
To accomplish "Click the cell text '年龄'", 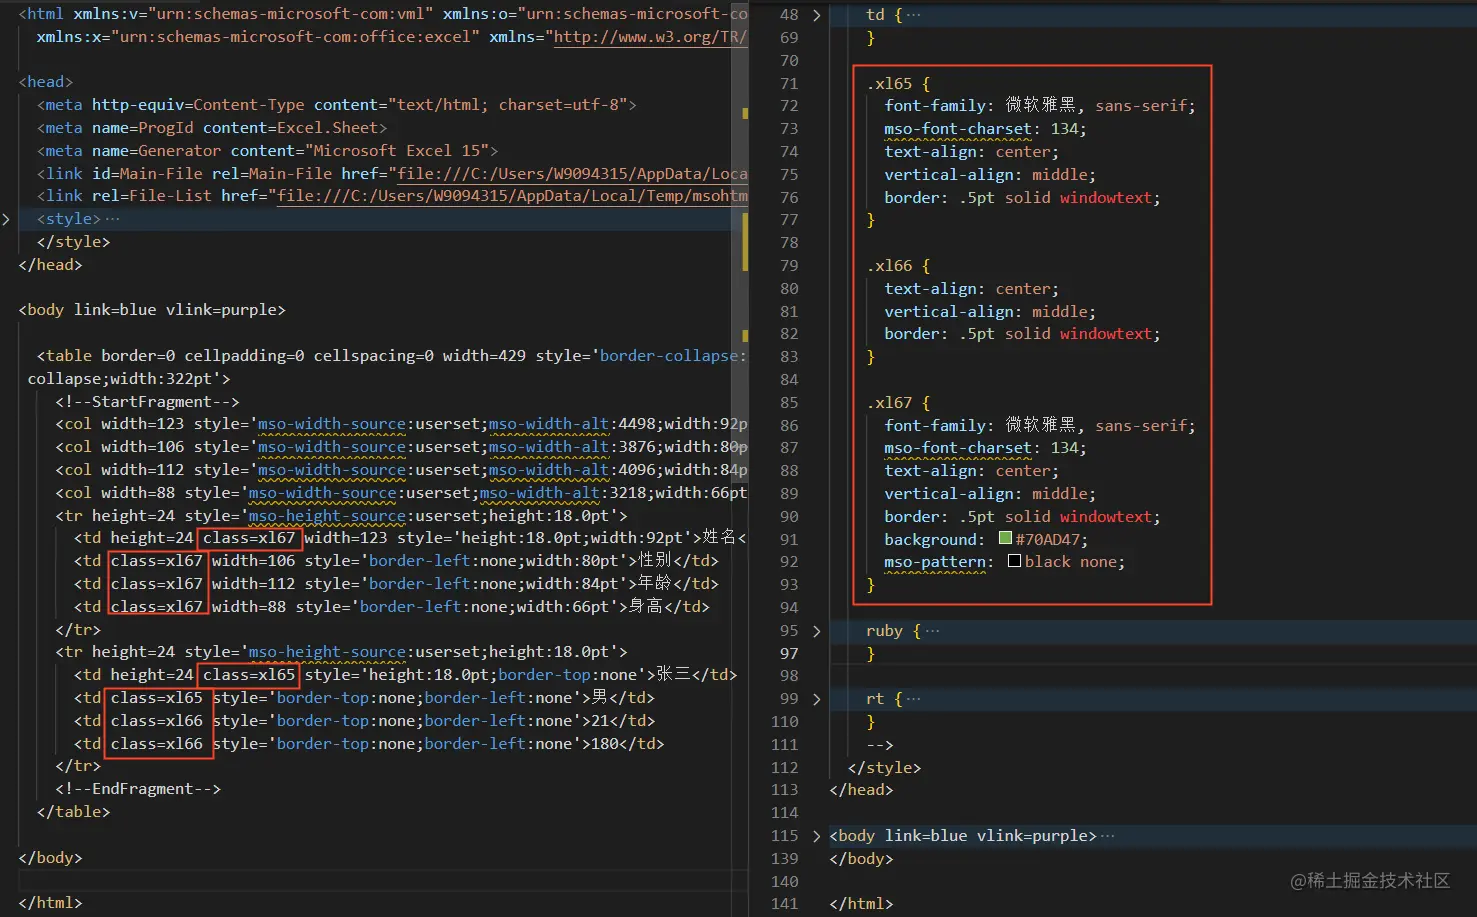I will (655, 584).
